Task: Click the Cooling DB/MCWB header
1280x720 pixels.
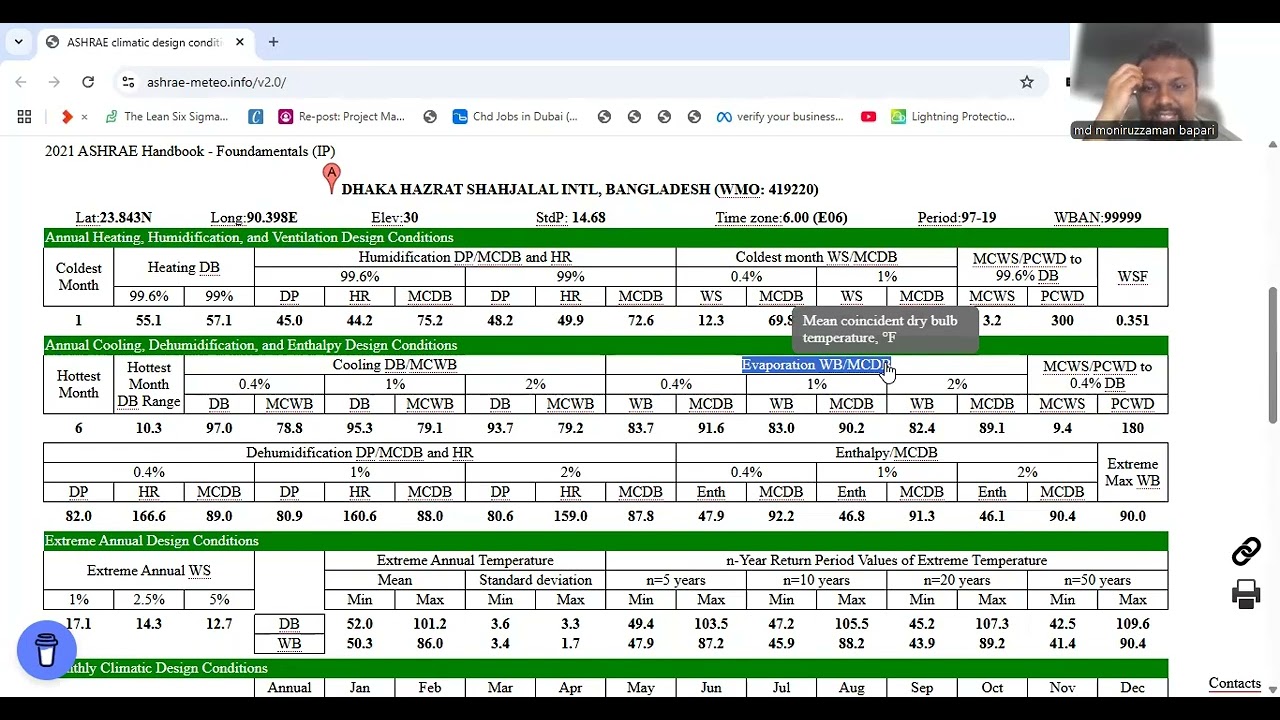Action: coord(395,365)
